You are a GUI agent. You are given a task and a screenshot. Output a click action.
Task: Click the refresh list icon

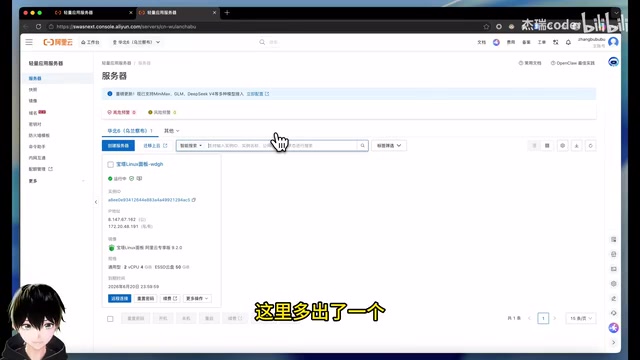tap(590, 146)
